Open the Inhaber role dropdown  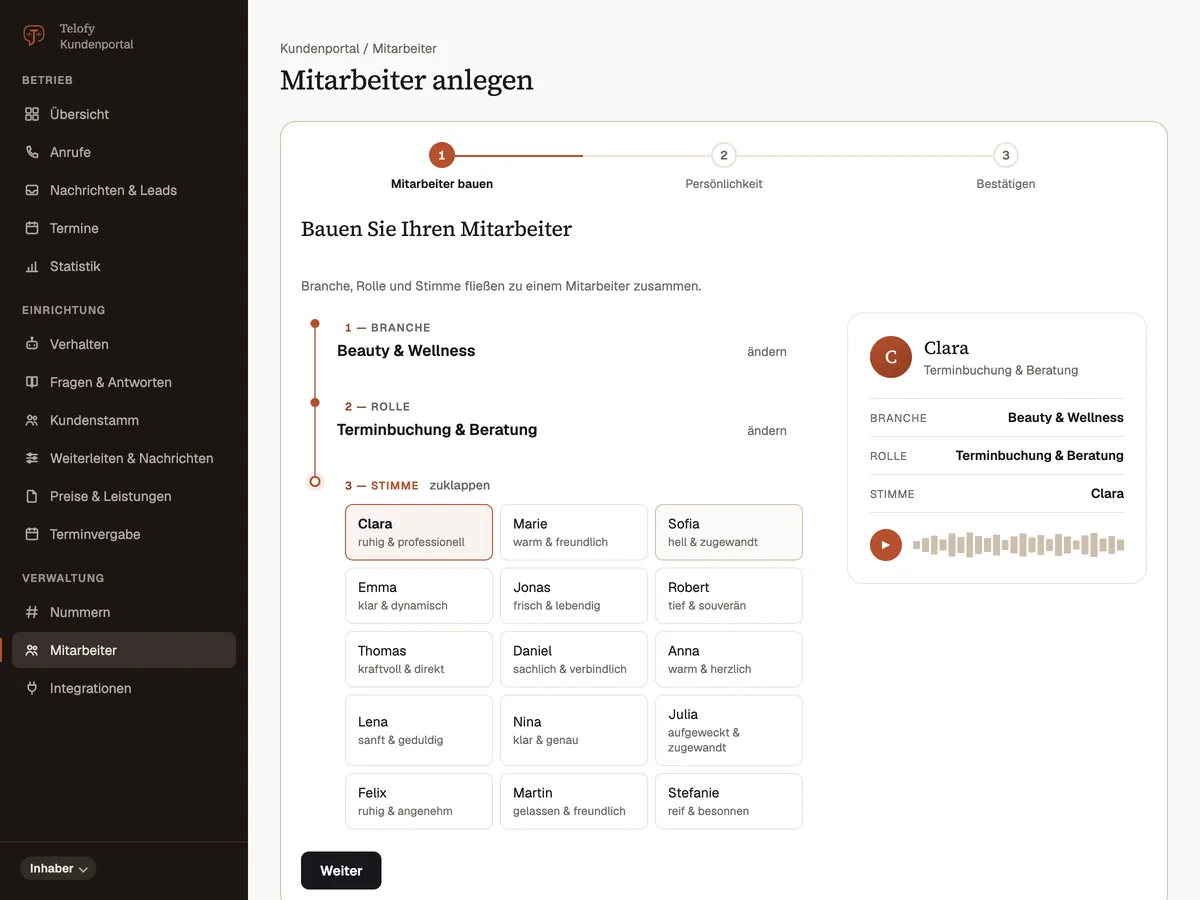(58, 868)
